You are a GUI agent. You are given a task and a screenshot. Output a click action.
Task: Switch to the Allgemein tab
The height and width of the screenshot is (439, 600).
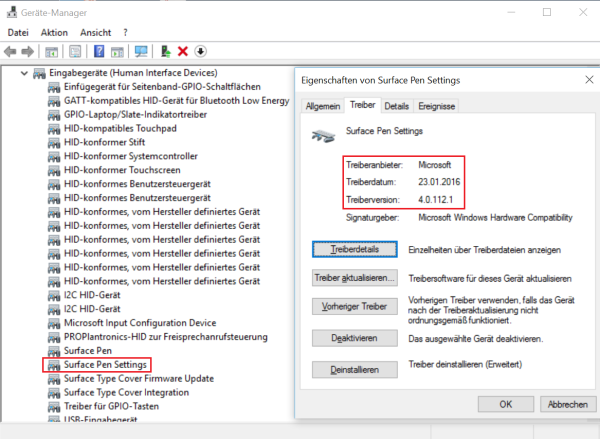pyautogui.click(x=323, y=106)
